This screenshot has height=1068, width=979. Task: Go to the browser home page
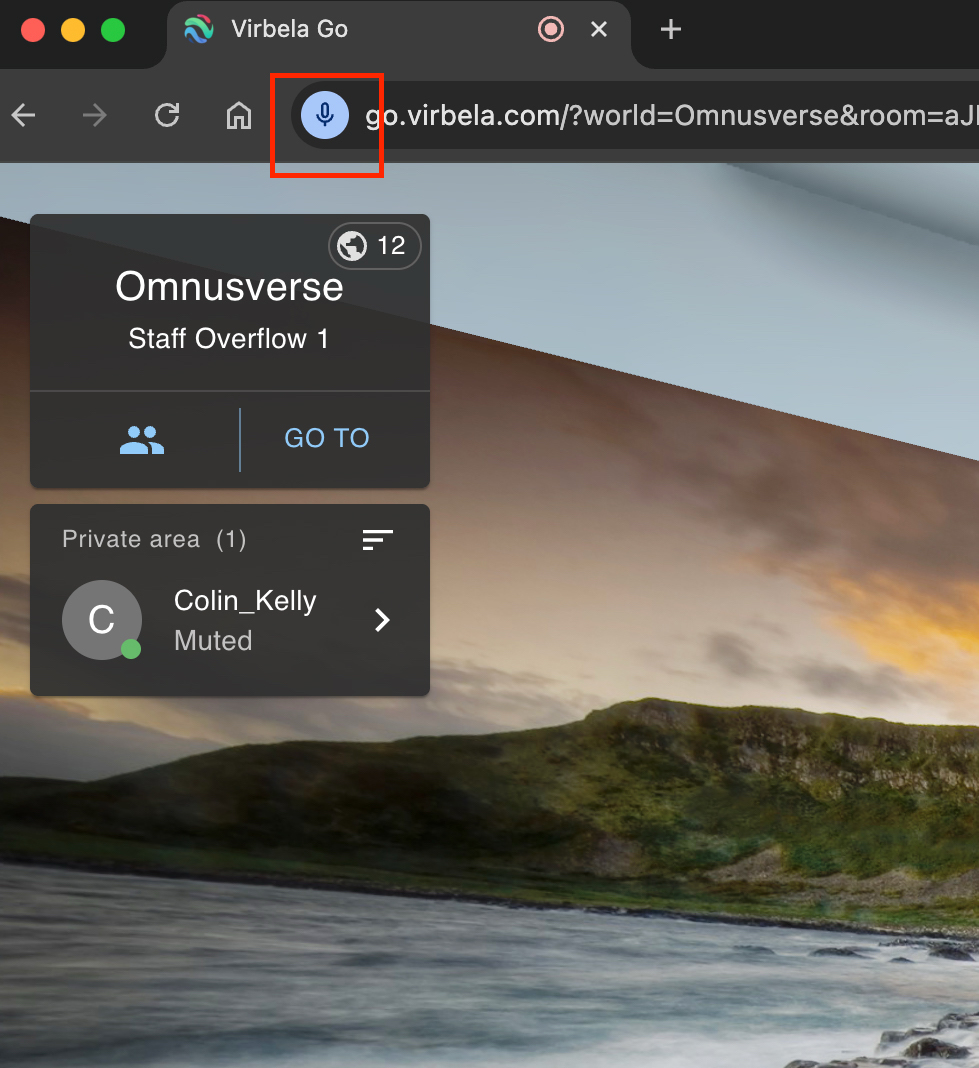[x=238, y=116]
